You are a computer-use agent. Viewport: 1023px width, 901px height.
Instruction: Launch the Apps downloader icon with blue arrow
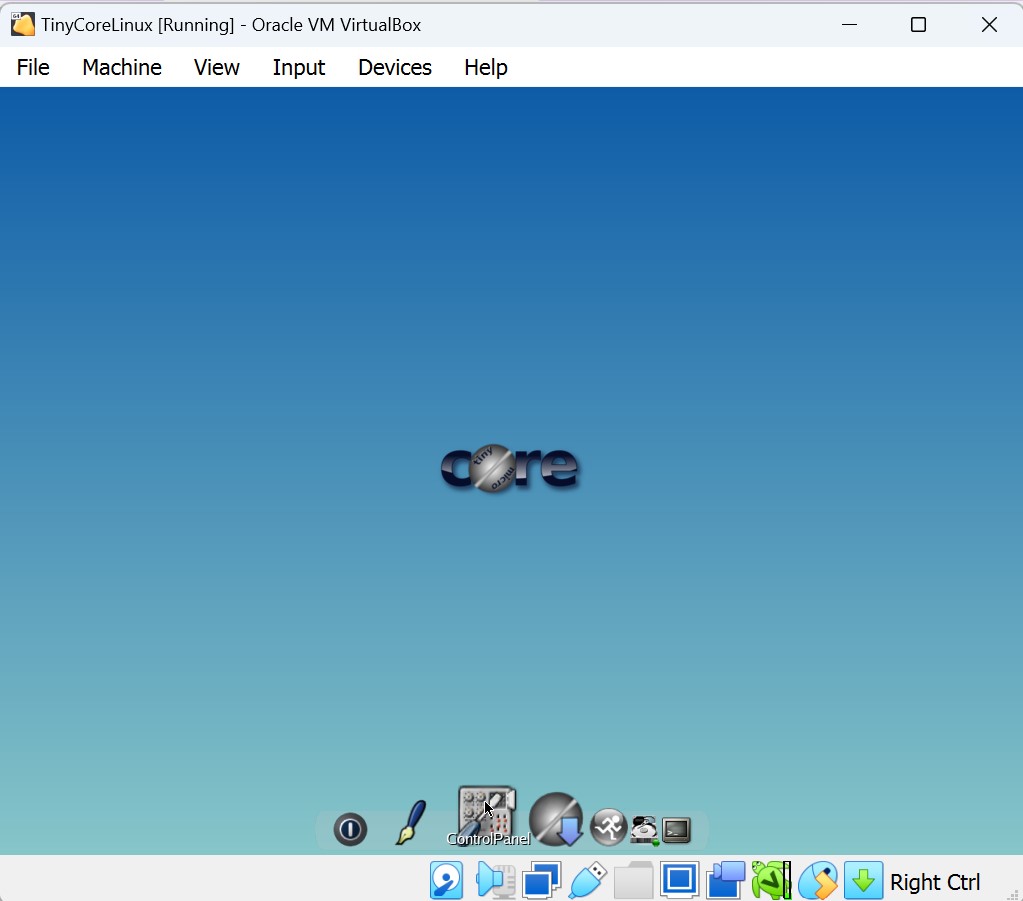point(557,819)
